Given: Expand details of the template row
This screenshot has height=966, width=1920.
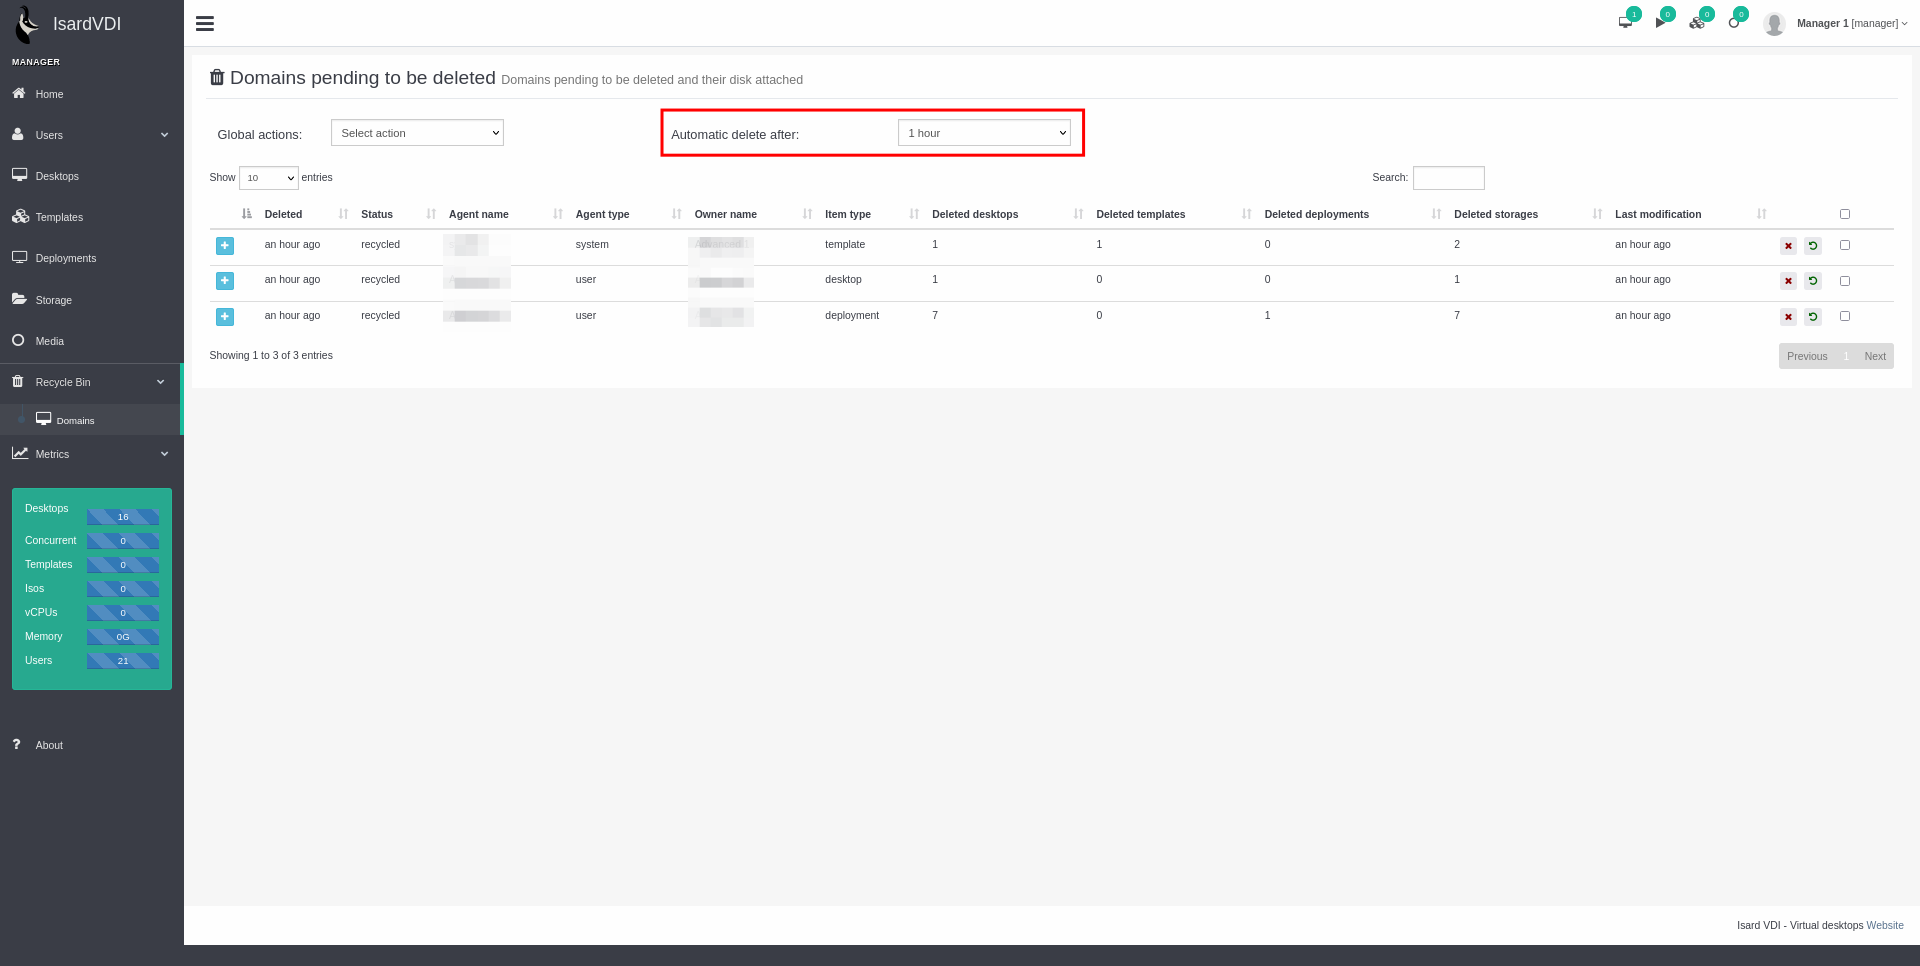Looking at the screenshot, I should coord(225,246).
